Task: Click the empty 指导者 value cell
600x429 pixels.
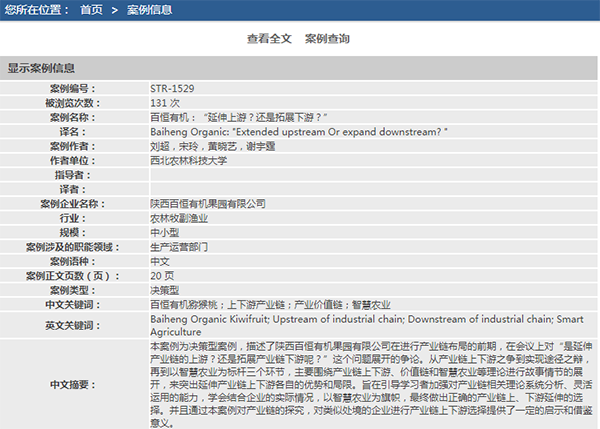Action: coord(370,175)
